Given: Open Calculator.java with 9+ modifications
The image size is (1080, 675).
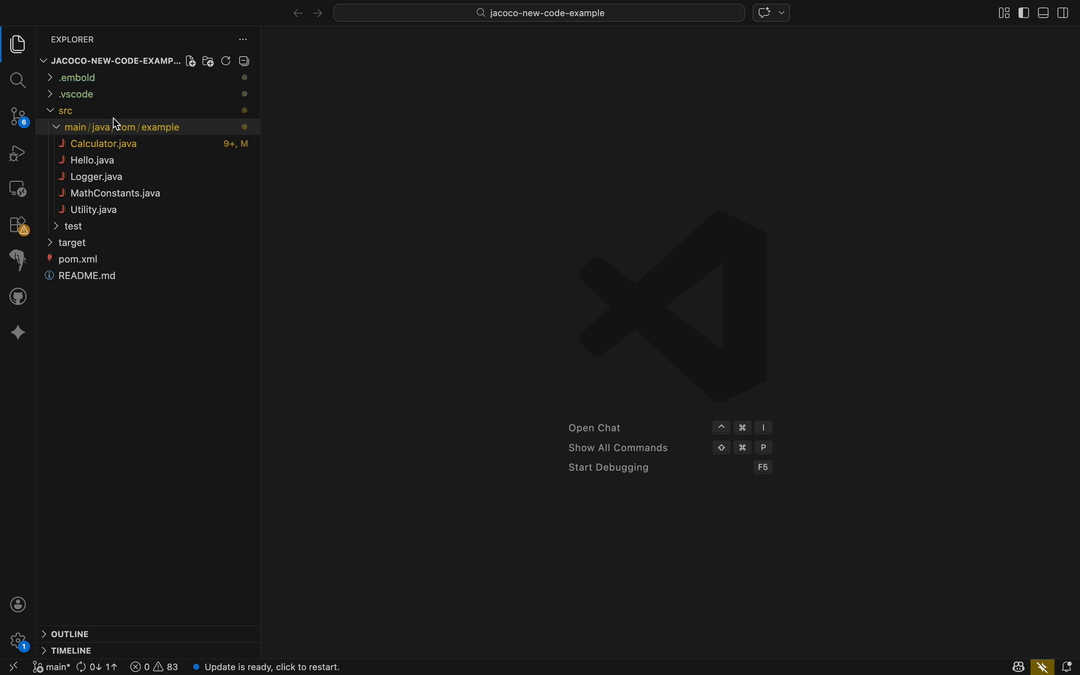Looking at the screenshot, I should tap(103, 143).
